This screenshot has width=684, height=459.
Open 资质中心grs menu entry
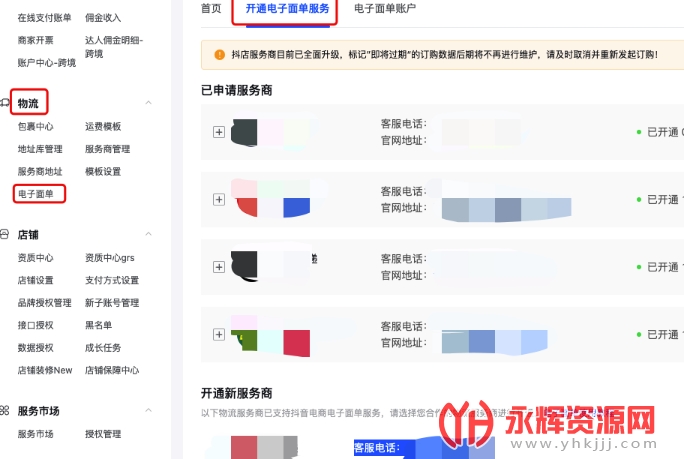click(109, 258)
